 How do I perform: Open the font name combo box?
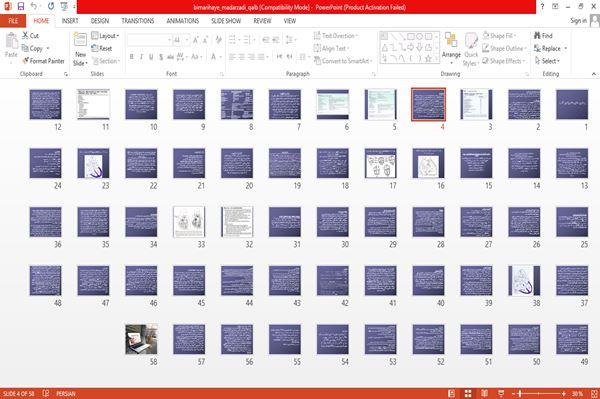coord(149,40)
